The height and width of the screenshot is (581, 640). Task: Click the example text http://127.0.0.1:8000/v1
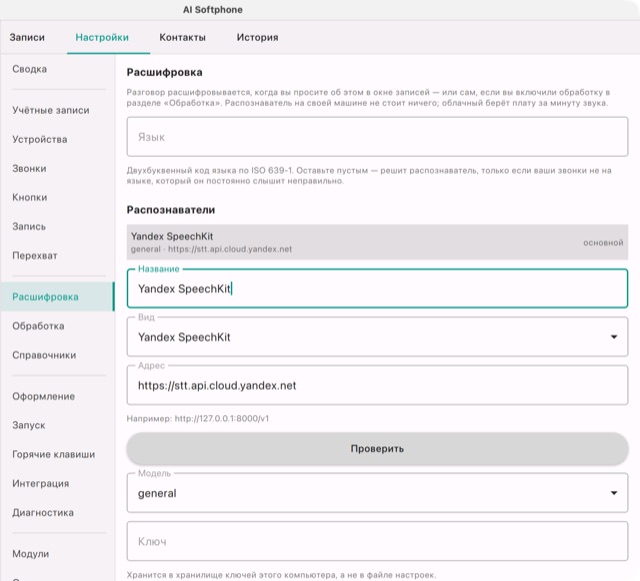coord(222,418)
